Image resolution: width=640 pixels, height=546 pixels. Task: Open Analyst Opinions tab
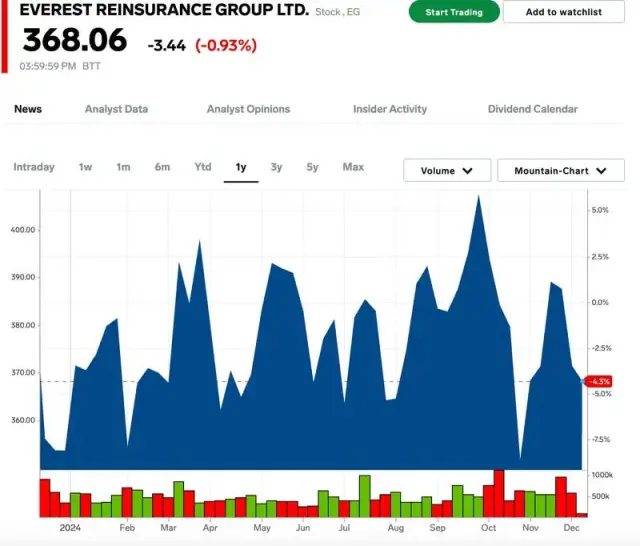pos(248,109)
